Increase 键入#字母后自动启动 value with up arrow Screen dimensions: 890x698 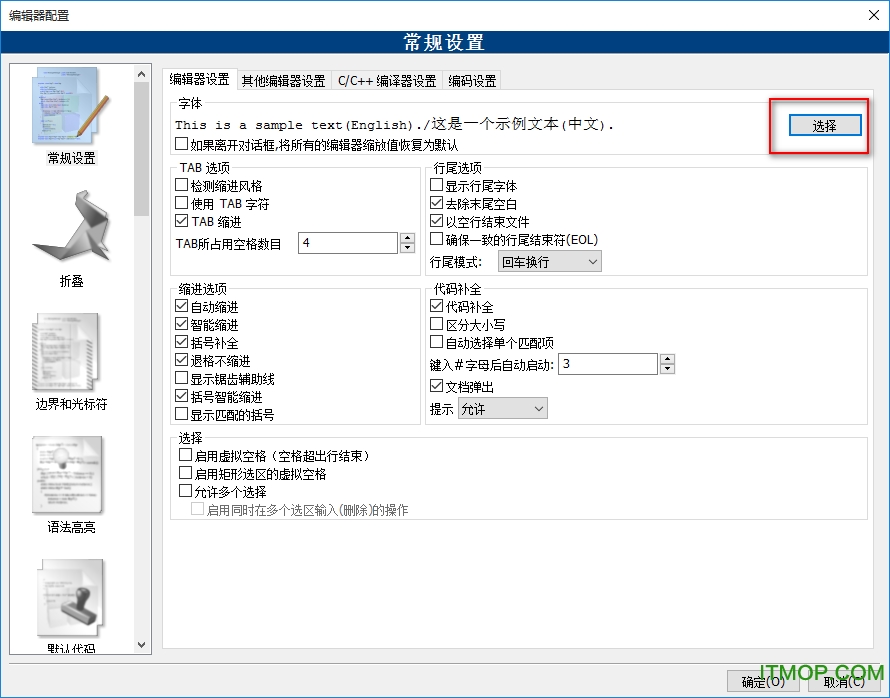pyautogui.click(x=668, y=359)
